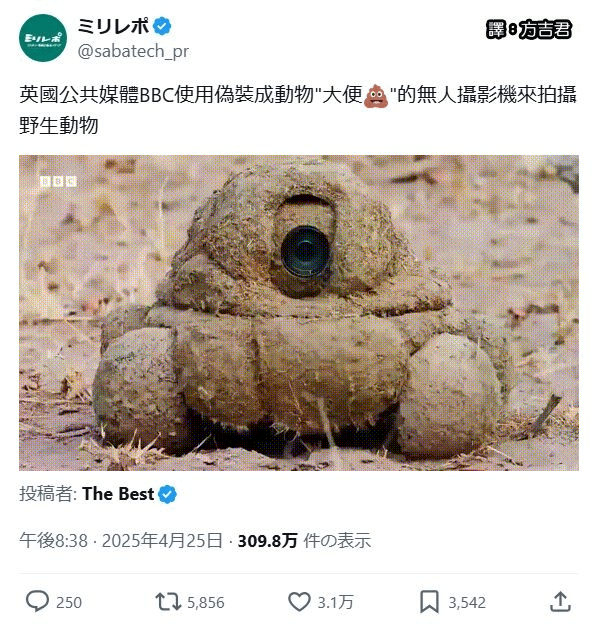Click the verified badge next to The Best
Viewport: 598px width, 630px height.
click(x=168, y=494)
